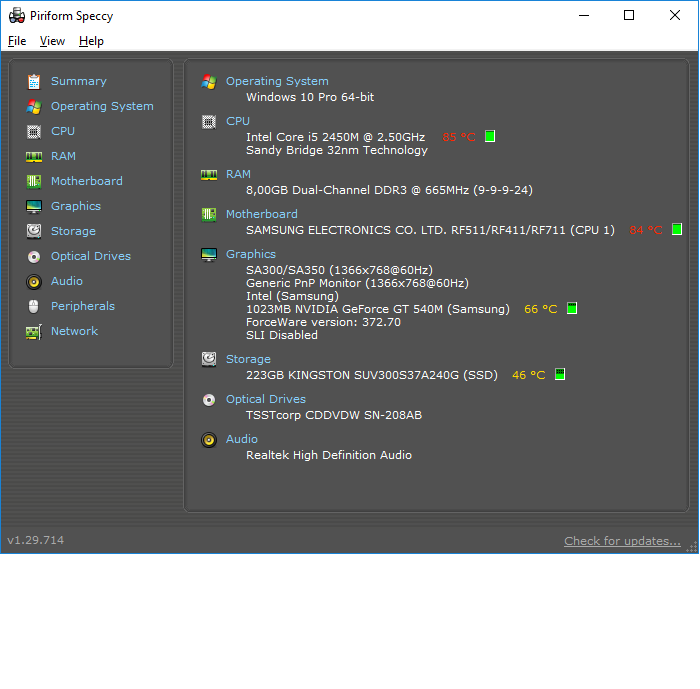This screenshot has height=689, width=700.
Task: Click the Graphics monitor icon in sidebar
Action: pos(34,206)
